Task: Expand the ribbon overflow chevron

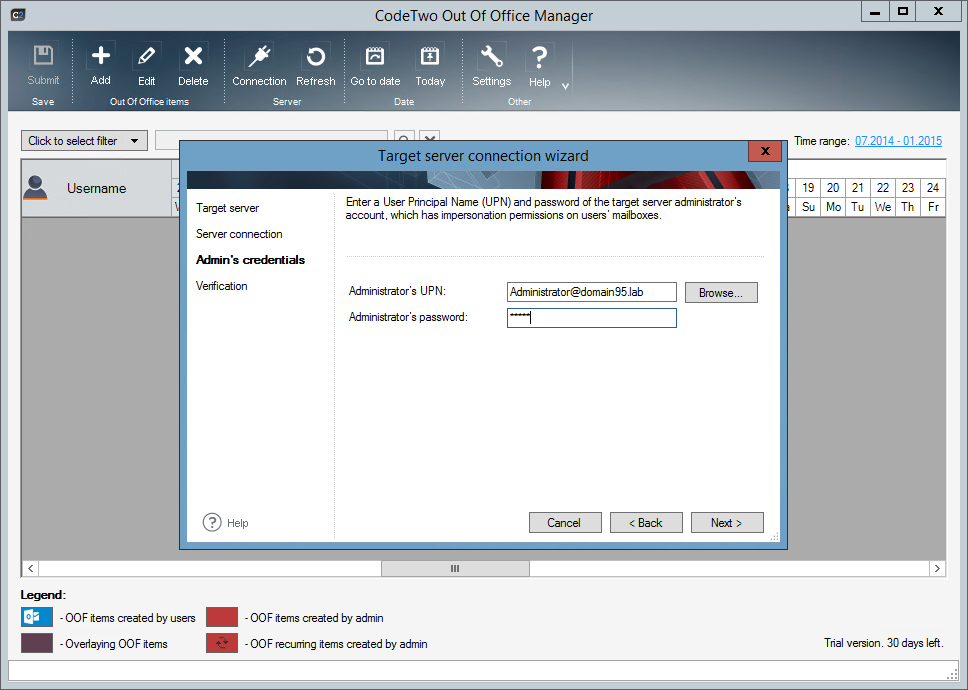Action: (x=565, y=86)
